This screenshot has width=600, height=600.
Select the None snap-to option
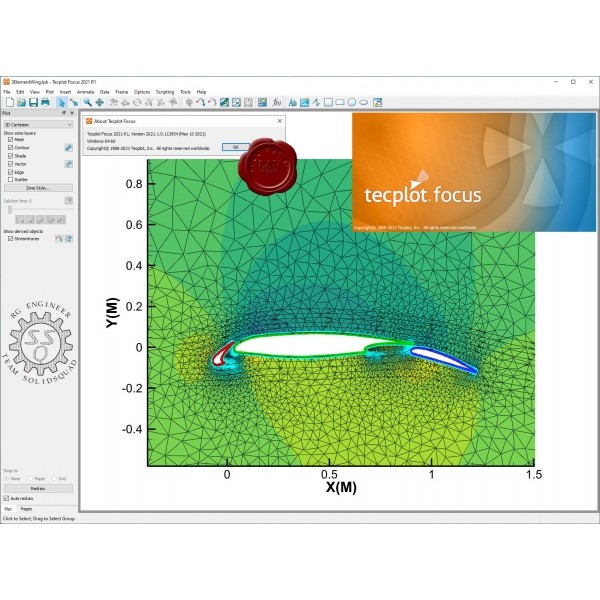coord(6,478)
